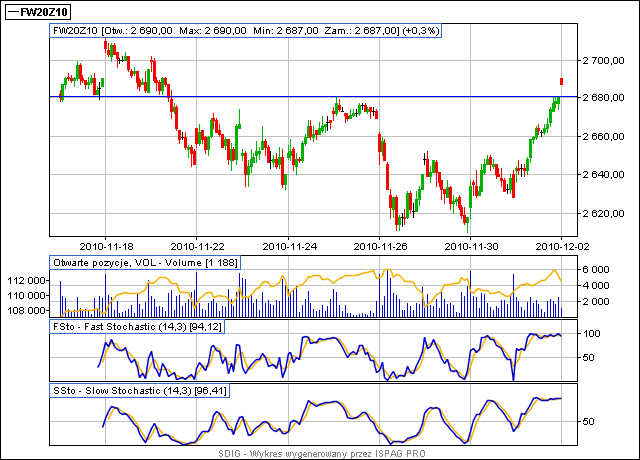Click the 108 000 open interest label
640x460 pixels.
click(26, 311)
